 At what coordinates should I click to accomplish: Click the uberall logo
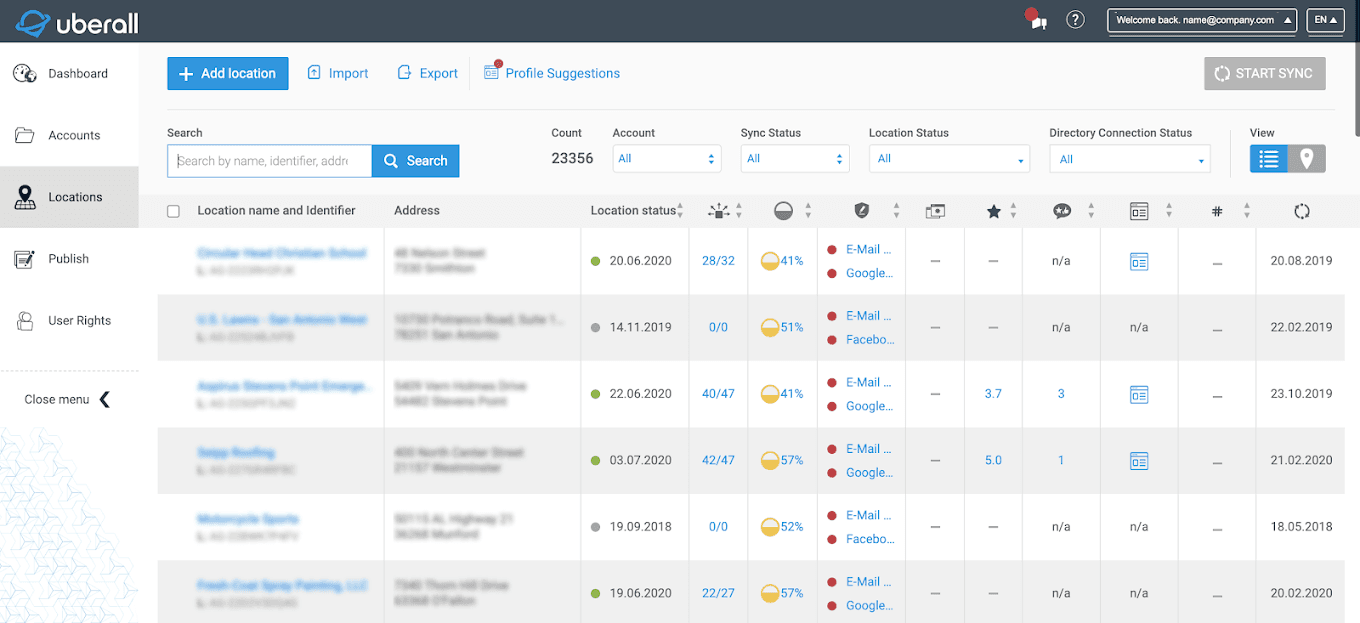tap(77, 21)
